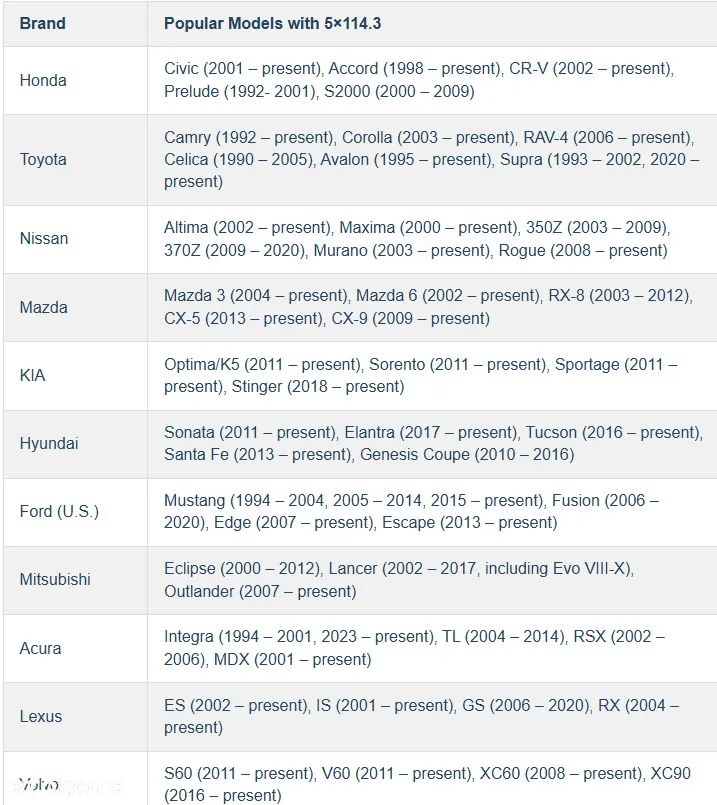Select the Toyota models cell listing Camry
Screen dimensions: 717x805
pos(430,159)
